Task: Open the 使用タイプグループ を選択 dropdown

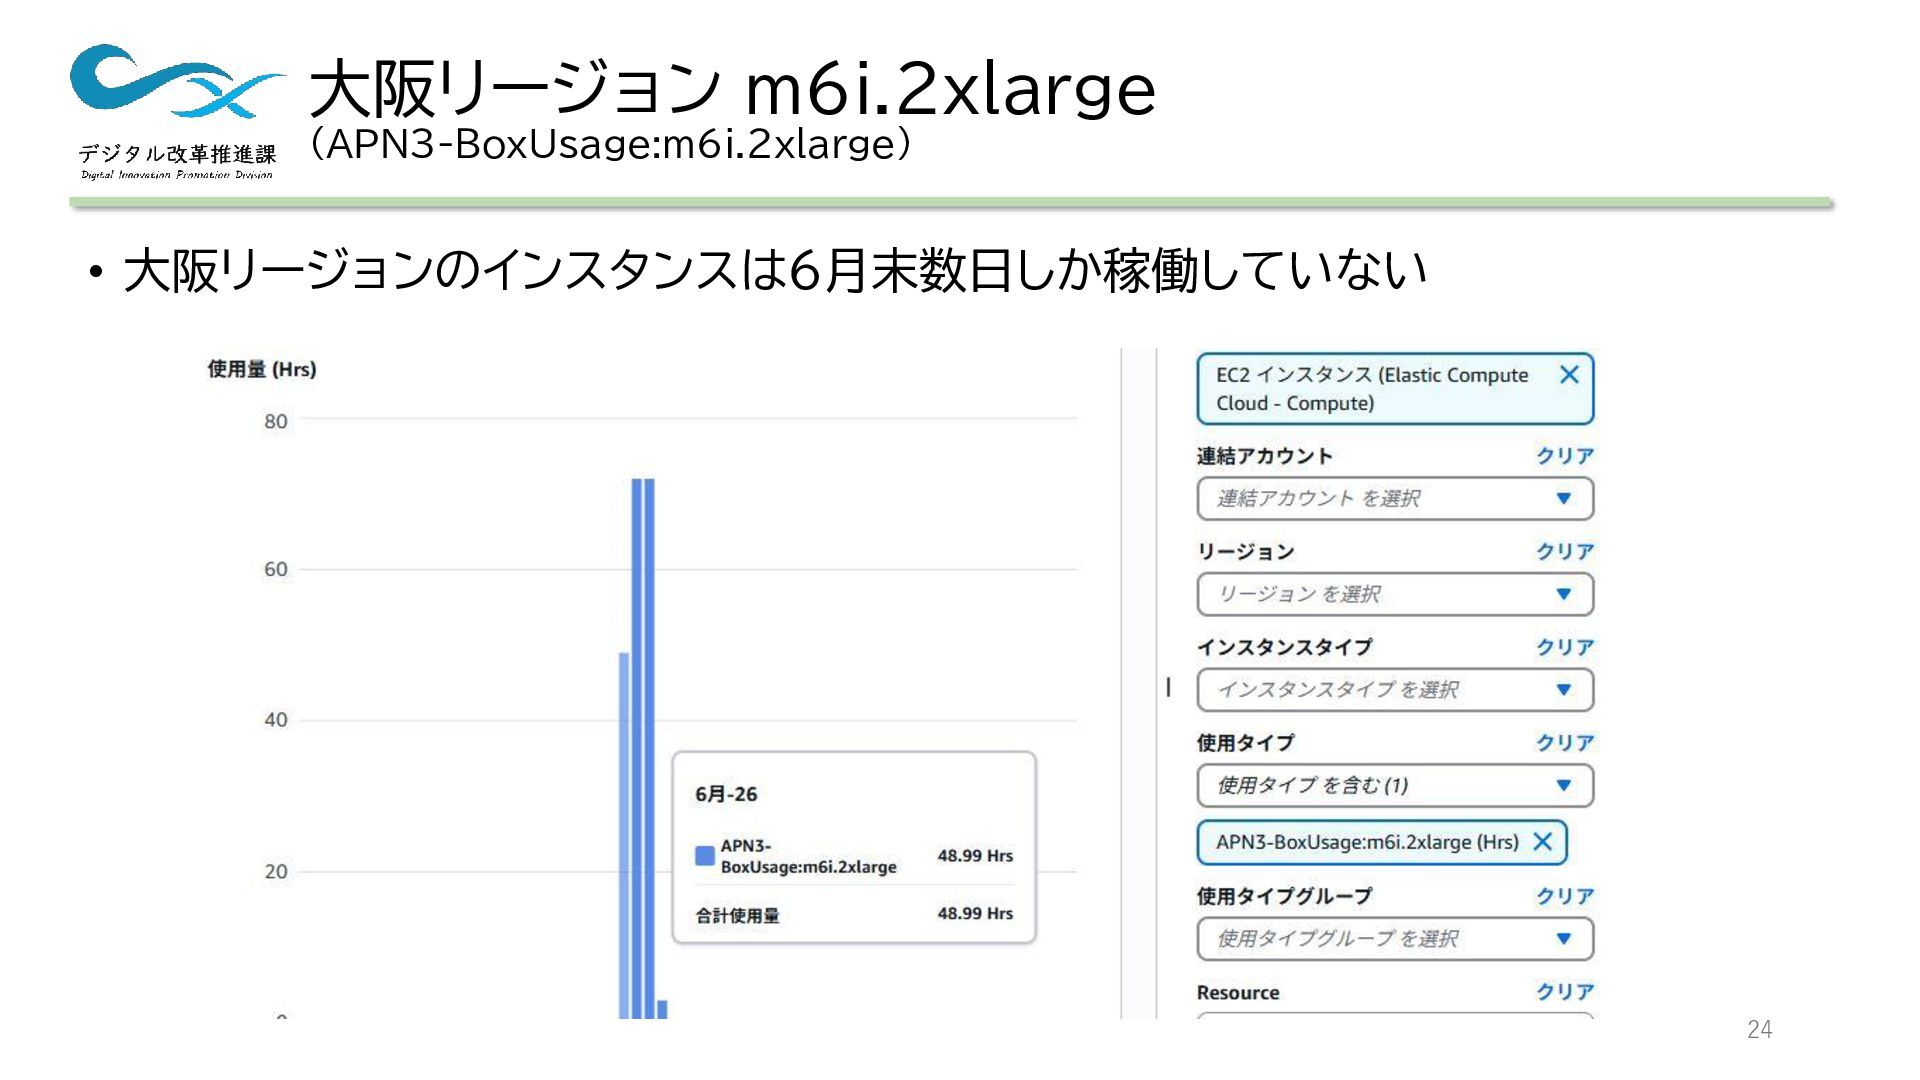Action: click(1395, 938)
